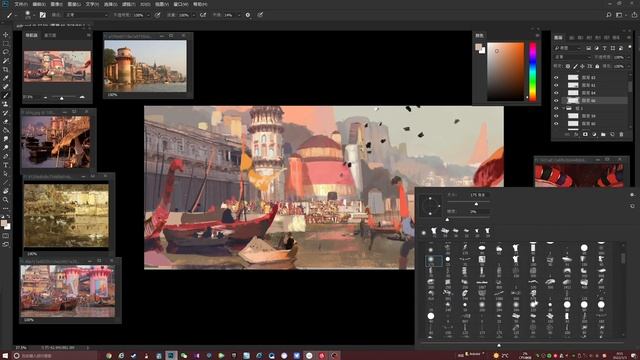Select the Pen tool
This screenshot has height=360, width=640.
click(6, 156)
